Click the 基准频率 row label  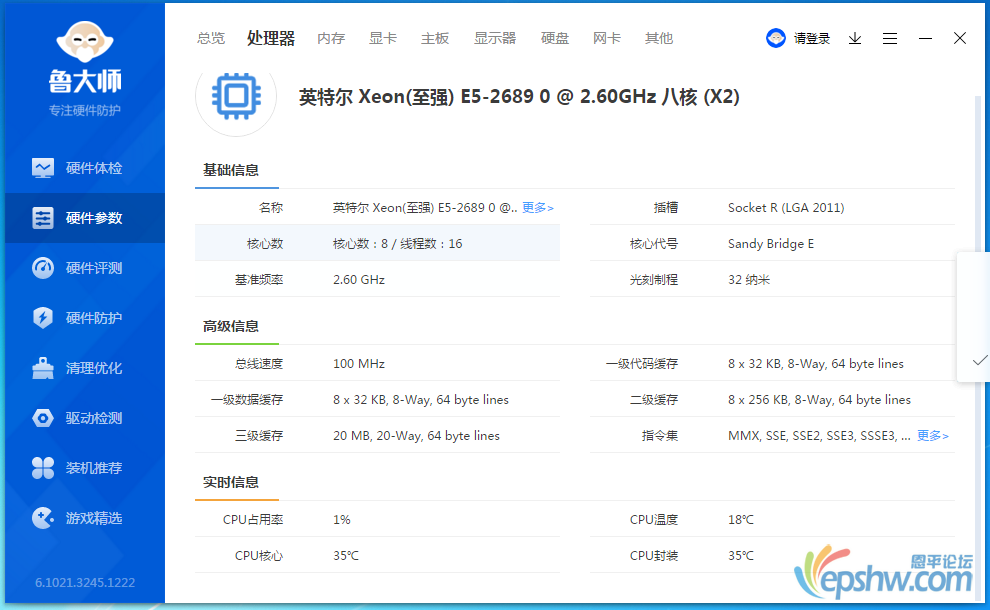point(259,280)
